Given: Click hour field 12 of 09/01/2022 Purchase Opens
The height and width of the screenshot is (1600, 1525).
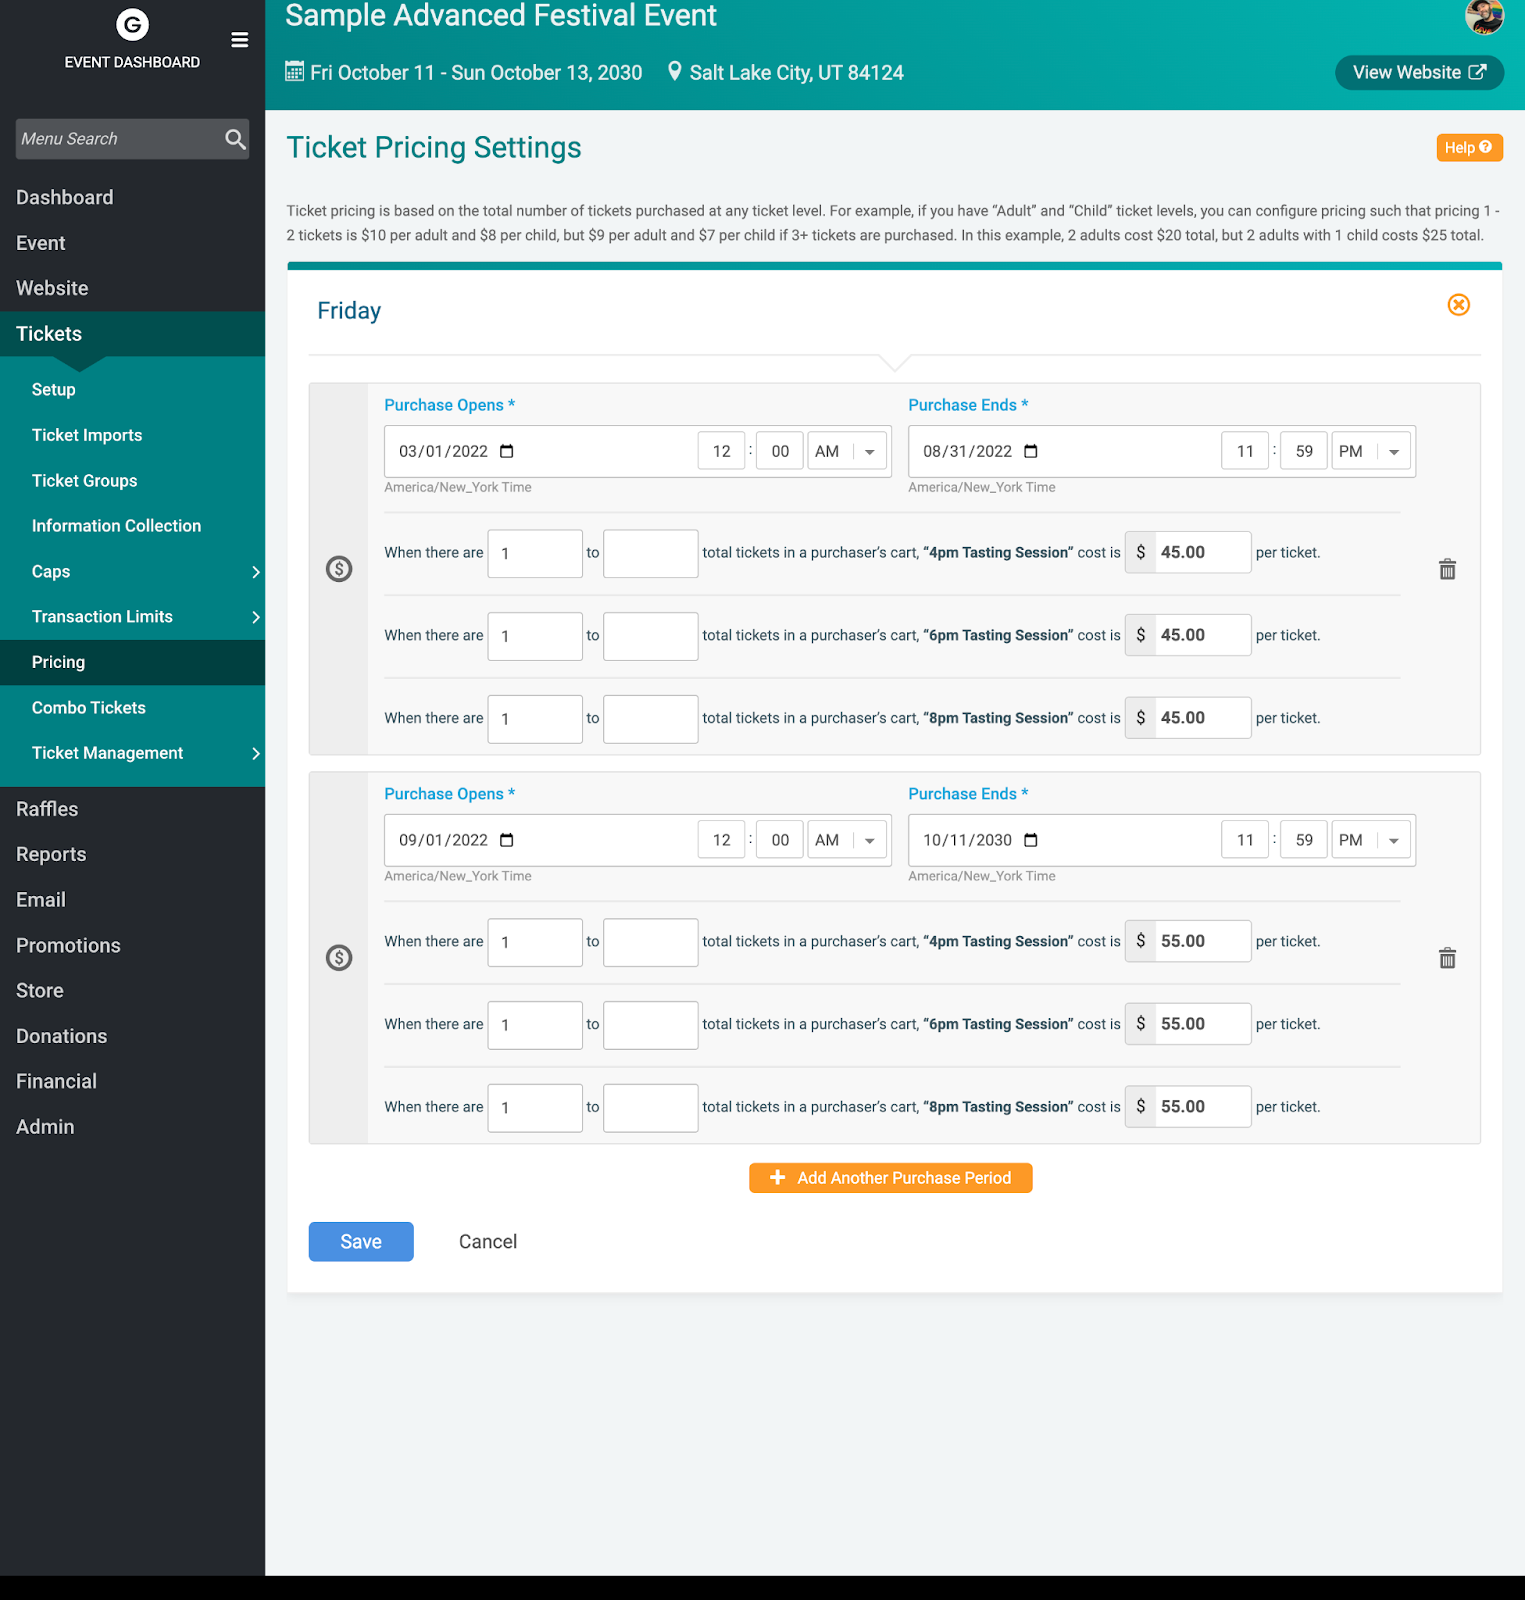Looking at the screenshot, I should 721,840.
